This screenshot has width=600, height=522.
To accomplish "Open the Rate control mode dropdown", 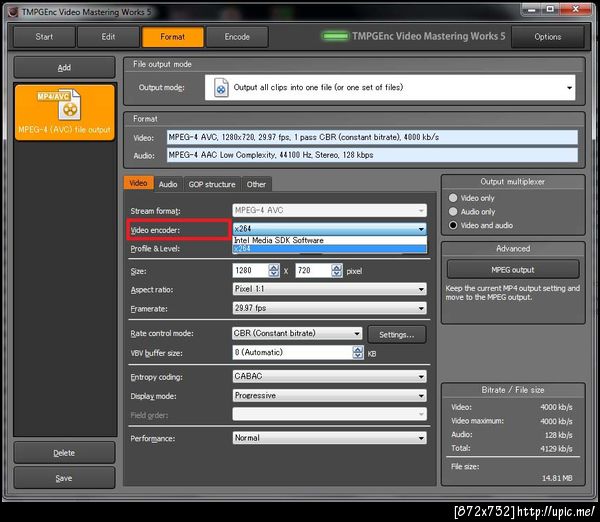I will (297, 333).
